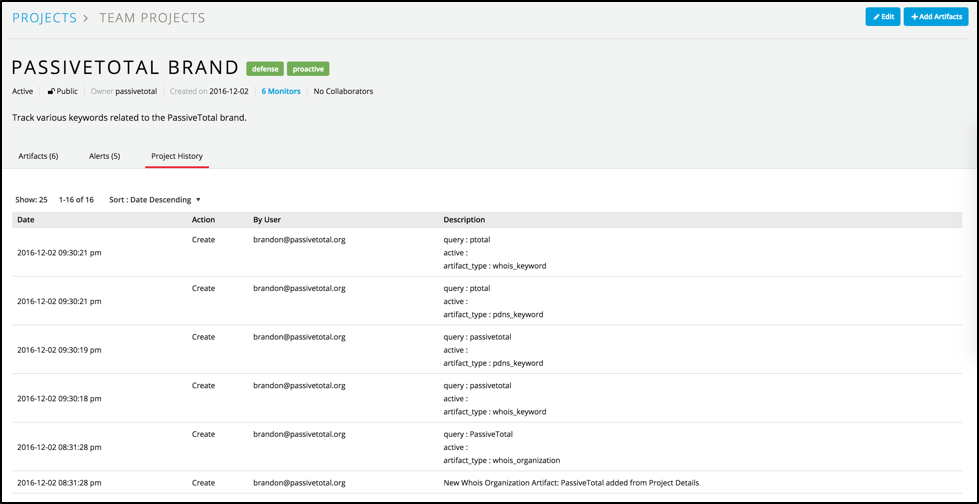979x504 pixels.
Task: Click the Description column header
Action: [x=464, y=220]
